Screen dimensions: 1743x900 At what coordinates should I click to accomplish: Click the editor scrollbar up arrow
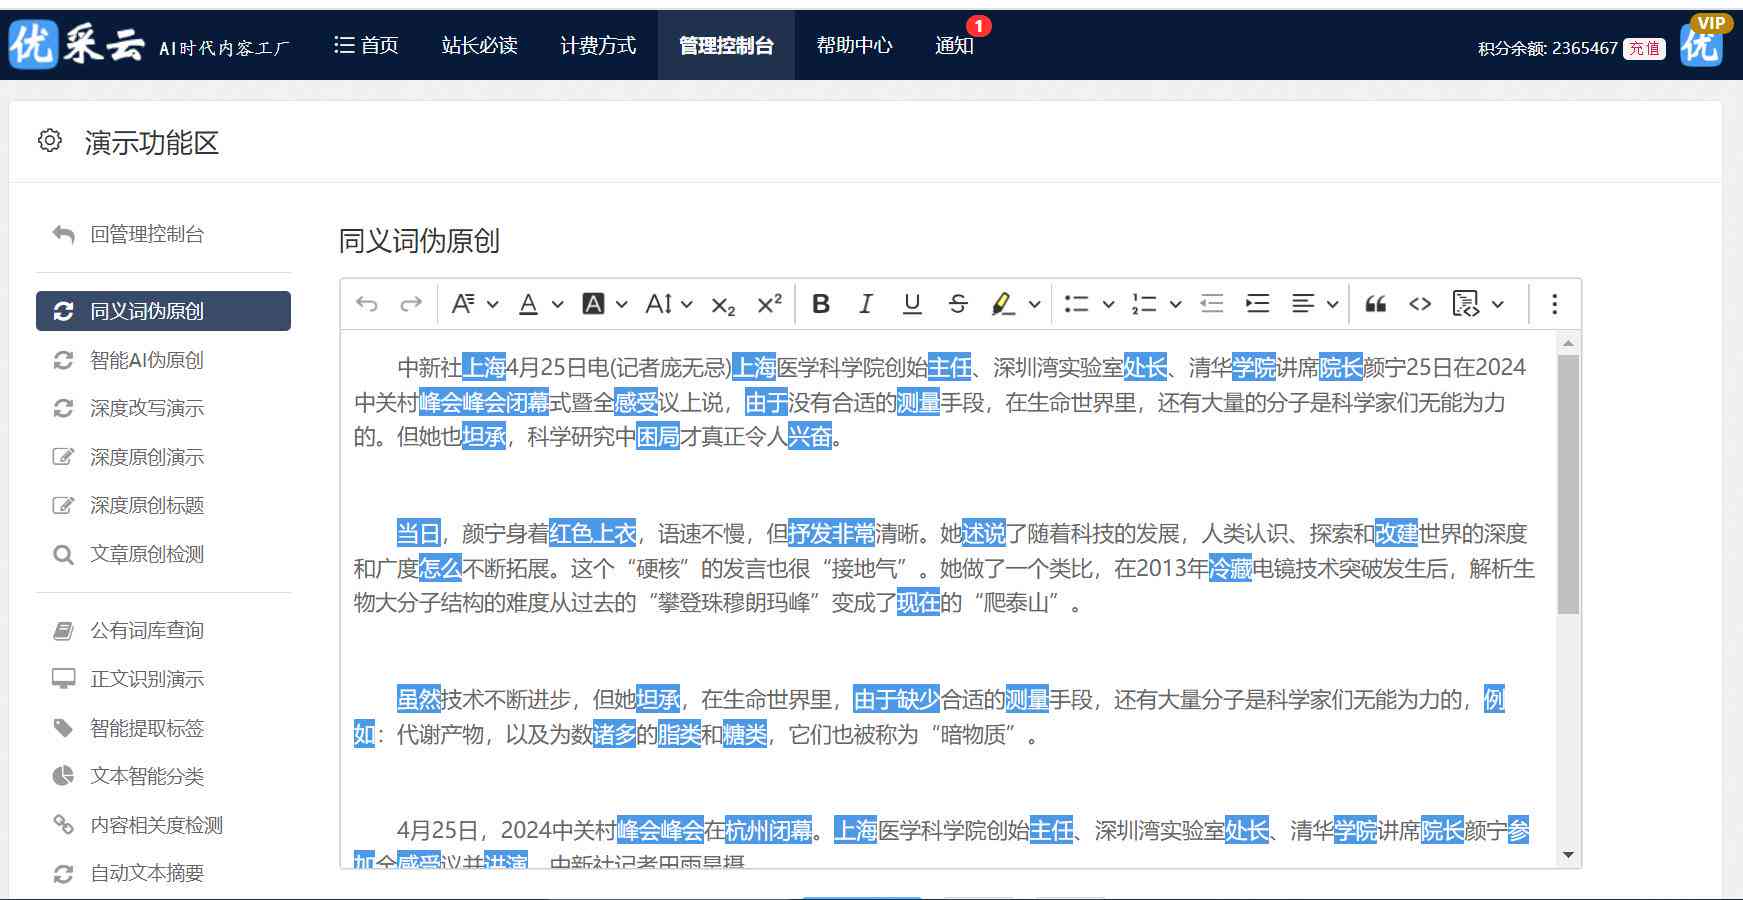click(x=1568, y=343)
